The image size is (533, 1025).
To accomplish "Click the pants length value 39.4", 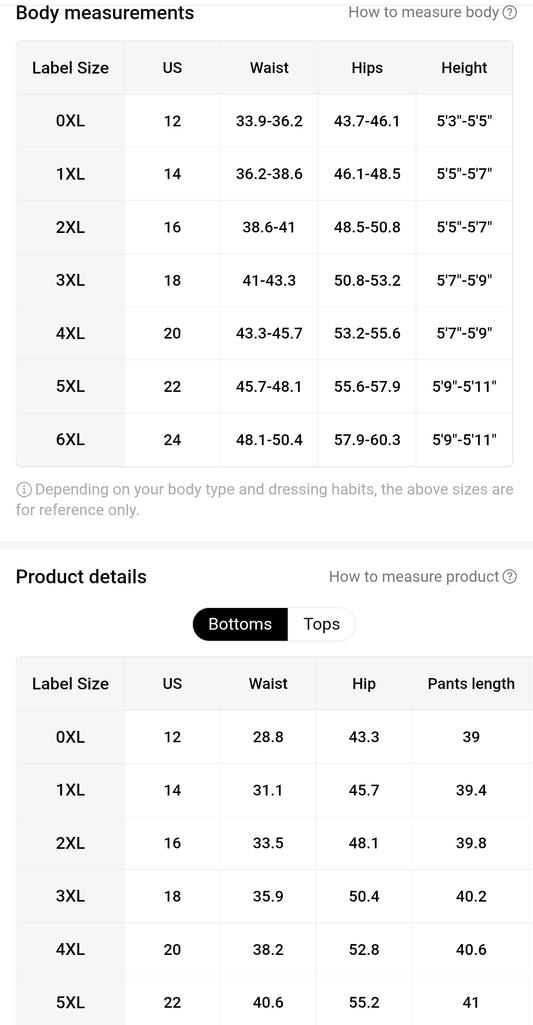I will click(471, 790).
